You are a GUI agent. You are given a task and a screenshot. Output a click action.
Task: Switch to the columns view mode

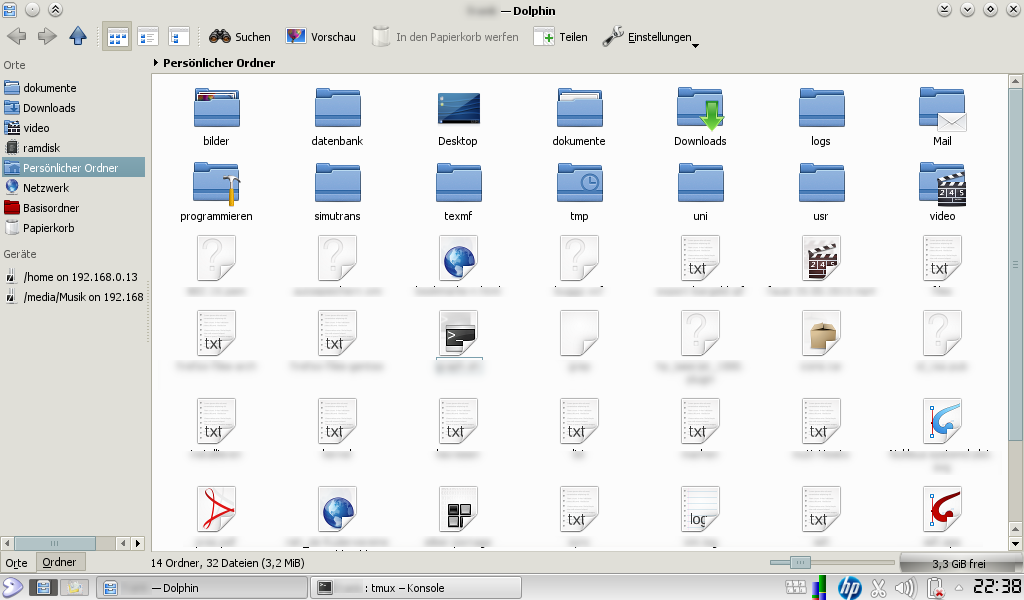(x=179, y=37)
